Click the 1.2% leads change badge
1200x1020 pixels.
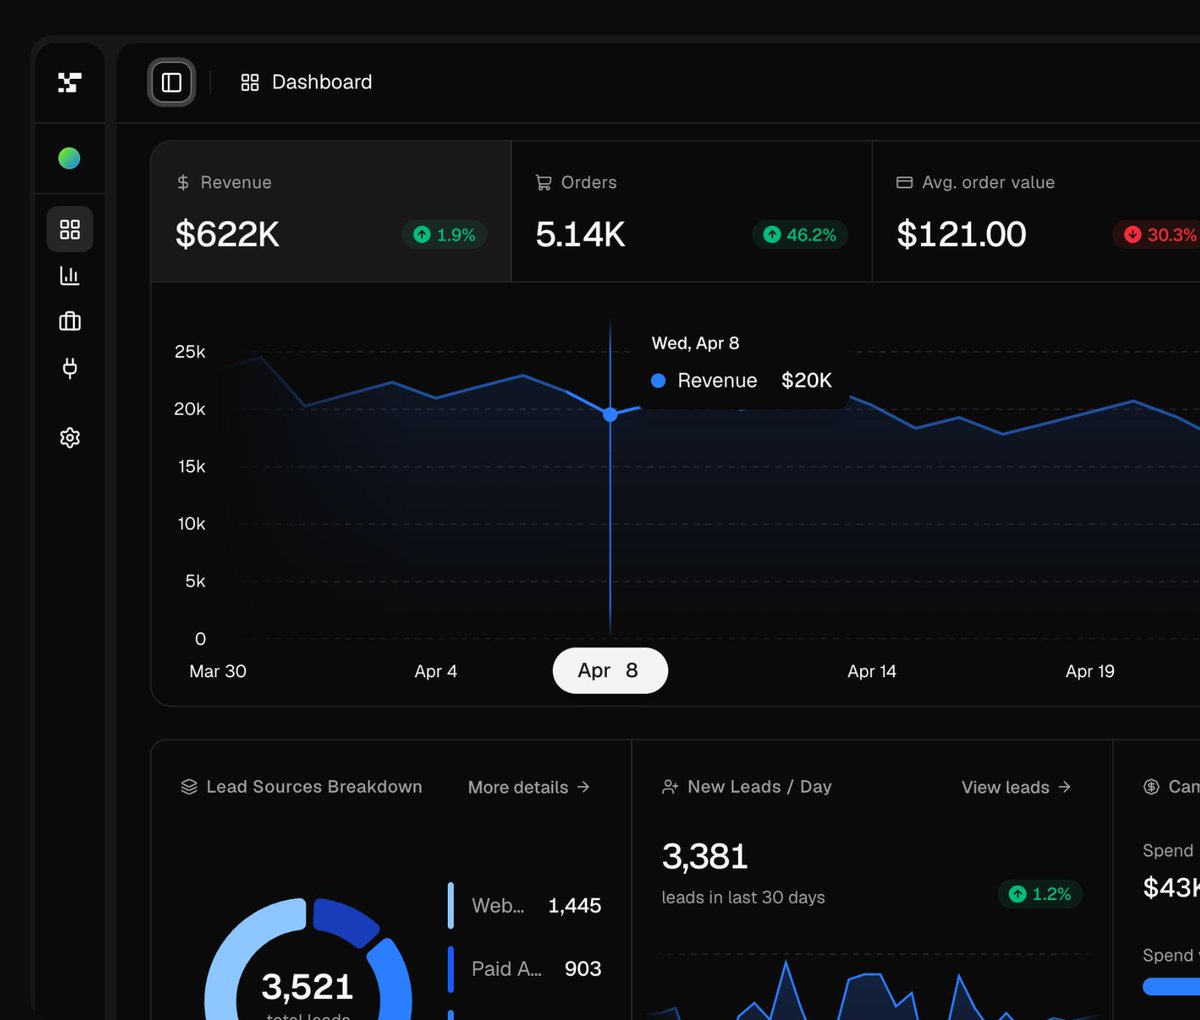[1040, 894]
